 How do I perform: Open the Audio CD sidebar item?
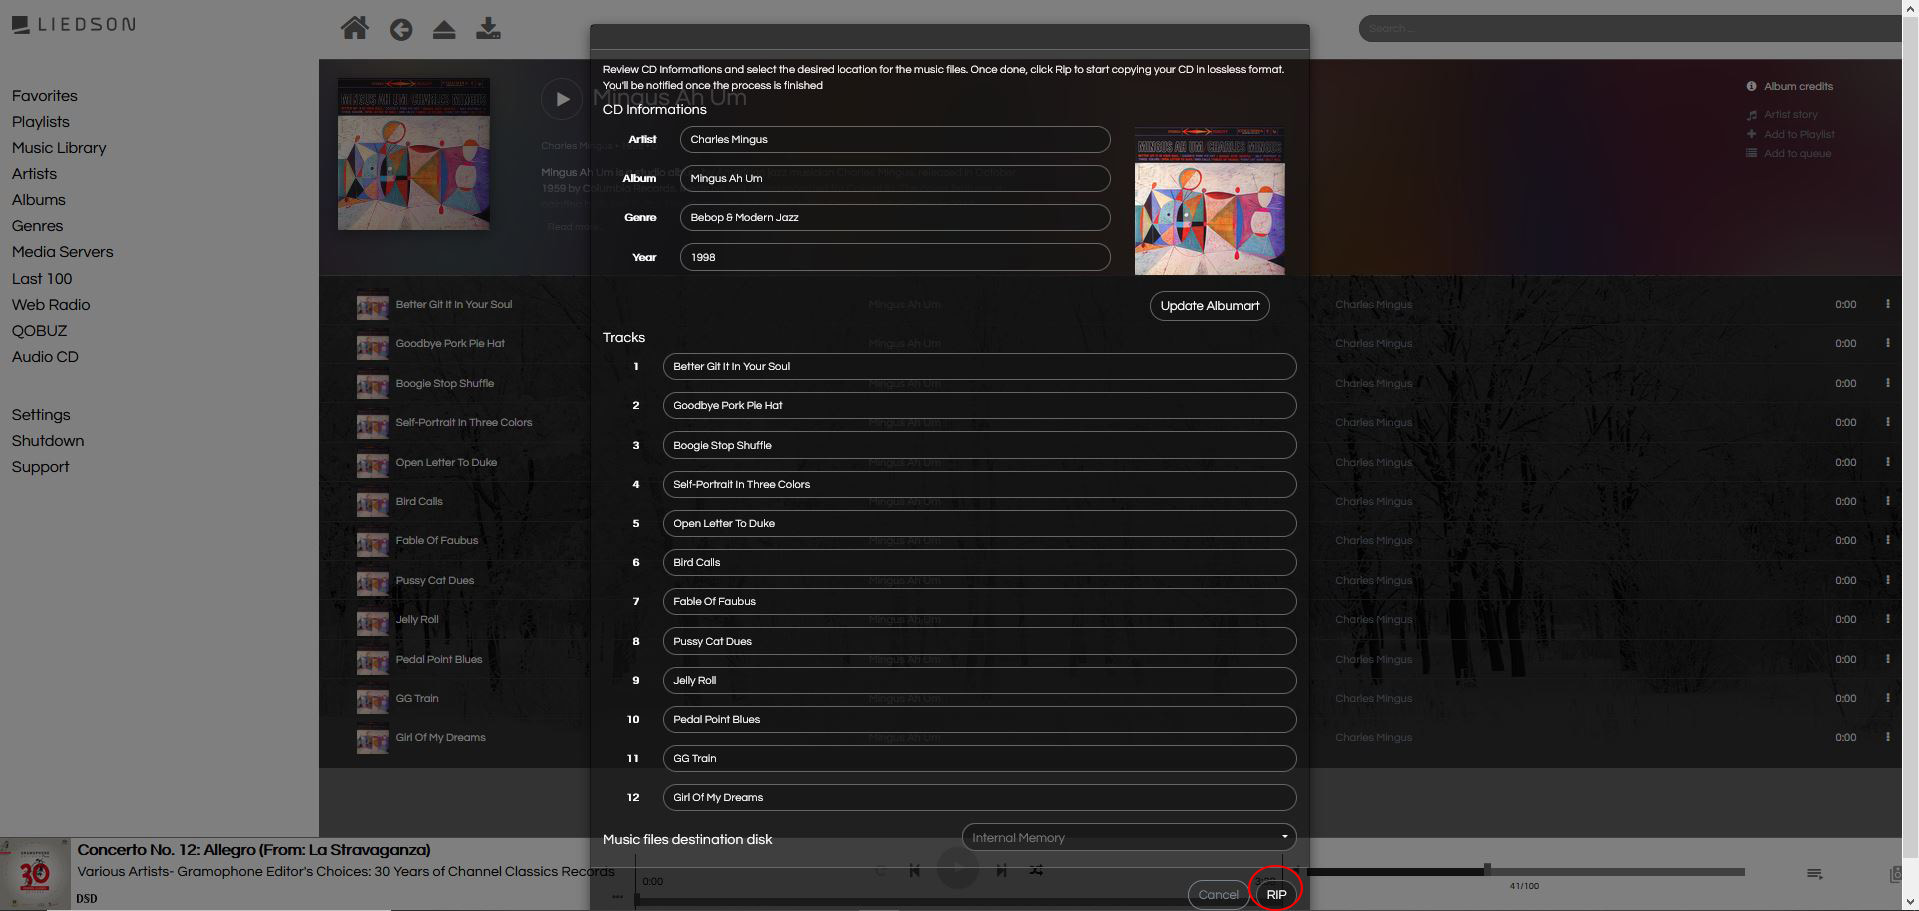(45, 357)
